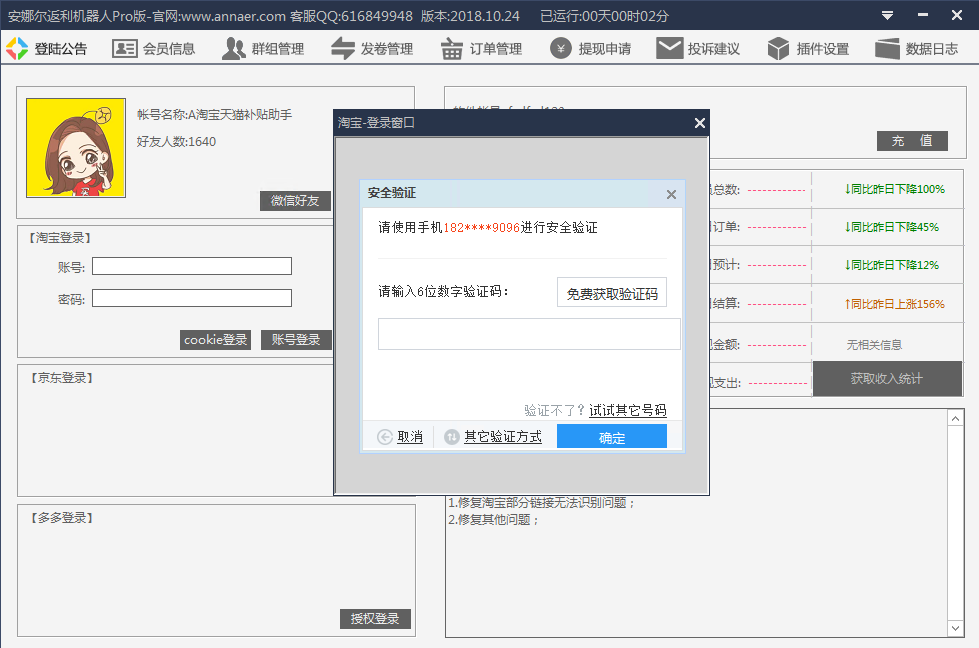Click the log line 2.修复其他问题
This screenshot has width=979, height=648.
tap(493, 520)
